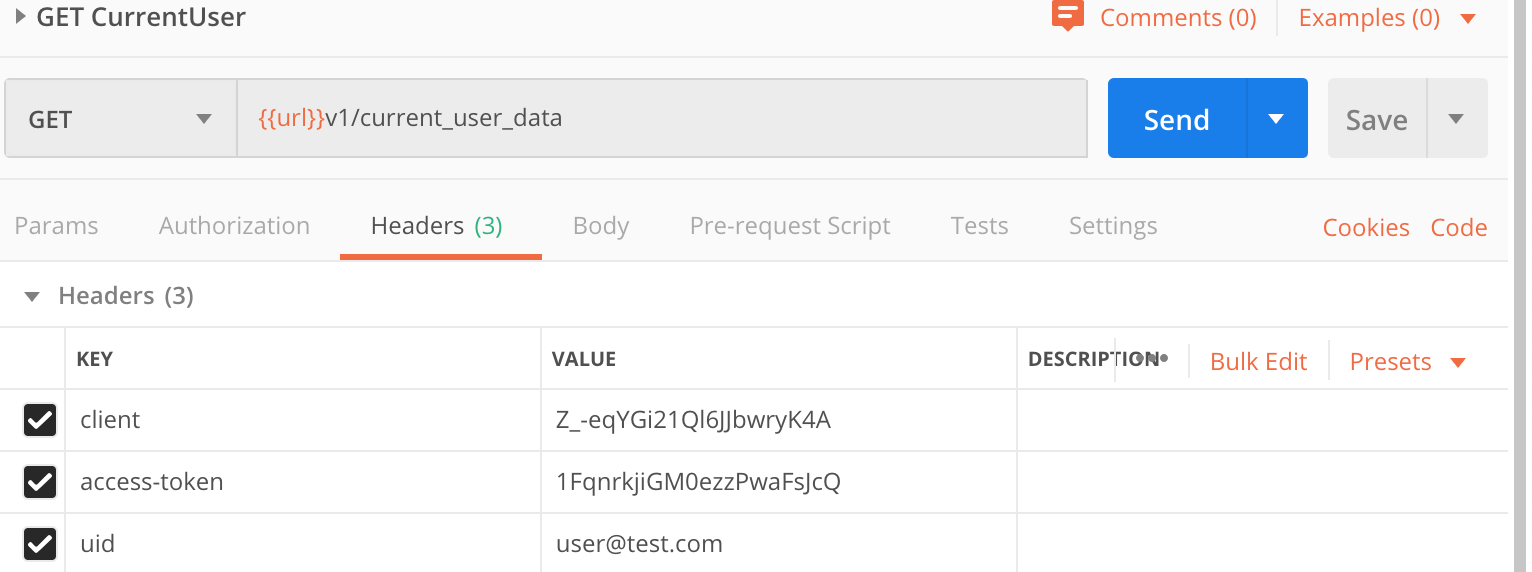The width and height of the screenshot is (1532, 572).
Task: Open the Presets dropdown
Action: point(1407,361)
